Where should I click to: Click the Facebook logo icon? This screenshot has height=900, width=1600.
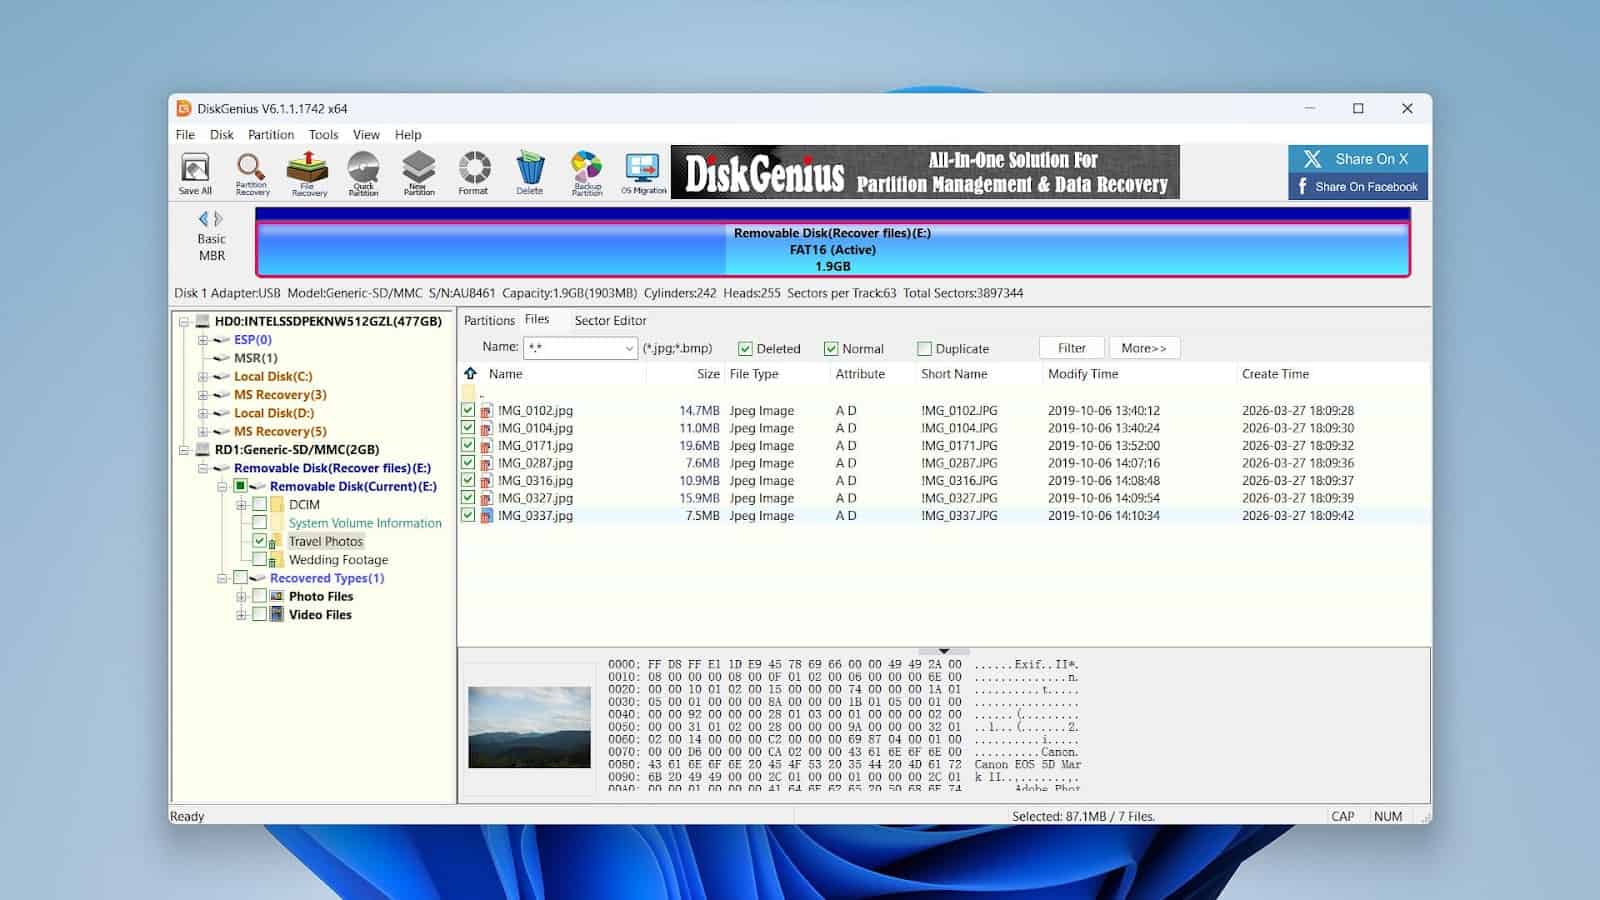click(x=1302, y=186)
